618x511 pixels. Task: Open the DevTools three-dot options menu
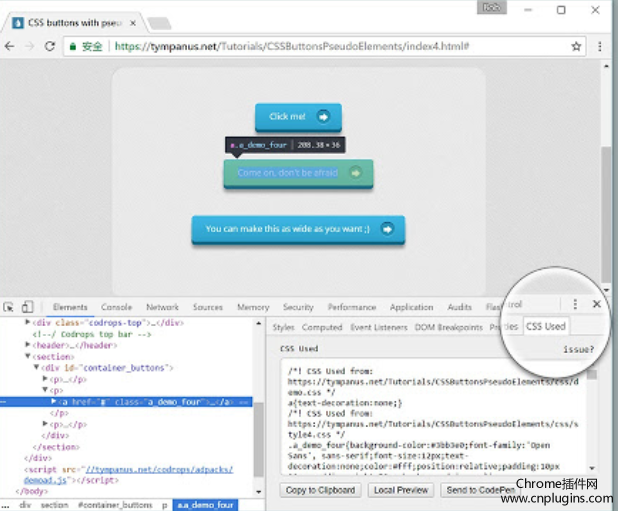pyautogui.click(x=575, y=304)
